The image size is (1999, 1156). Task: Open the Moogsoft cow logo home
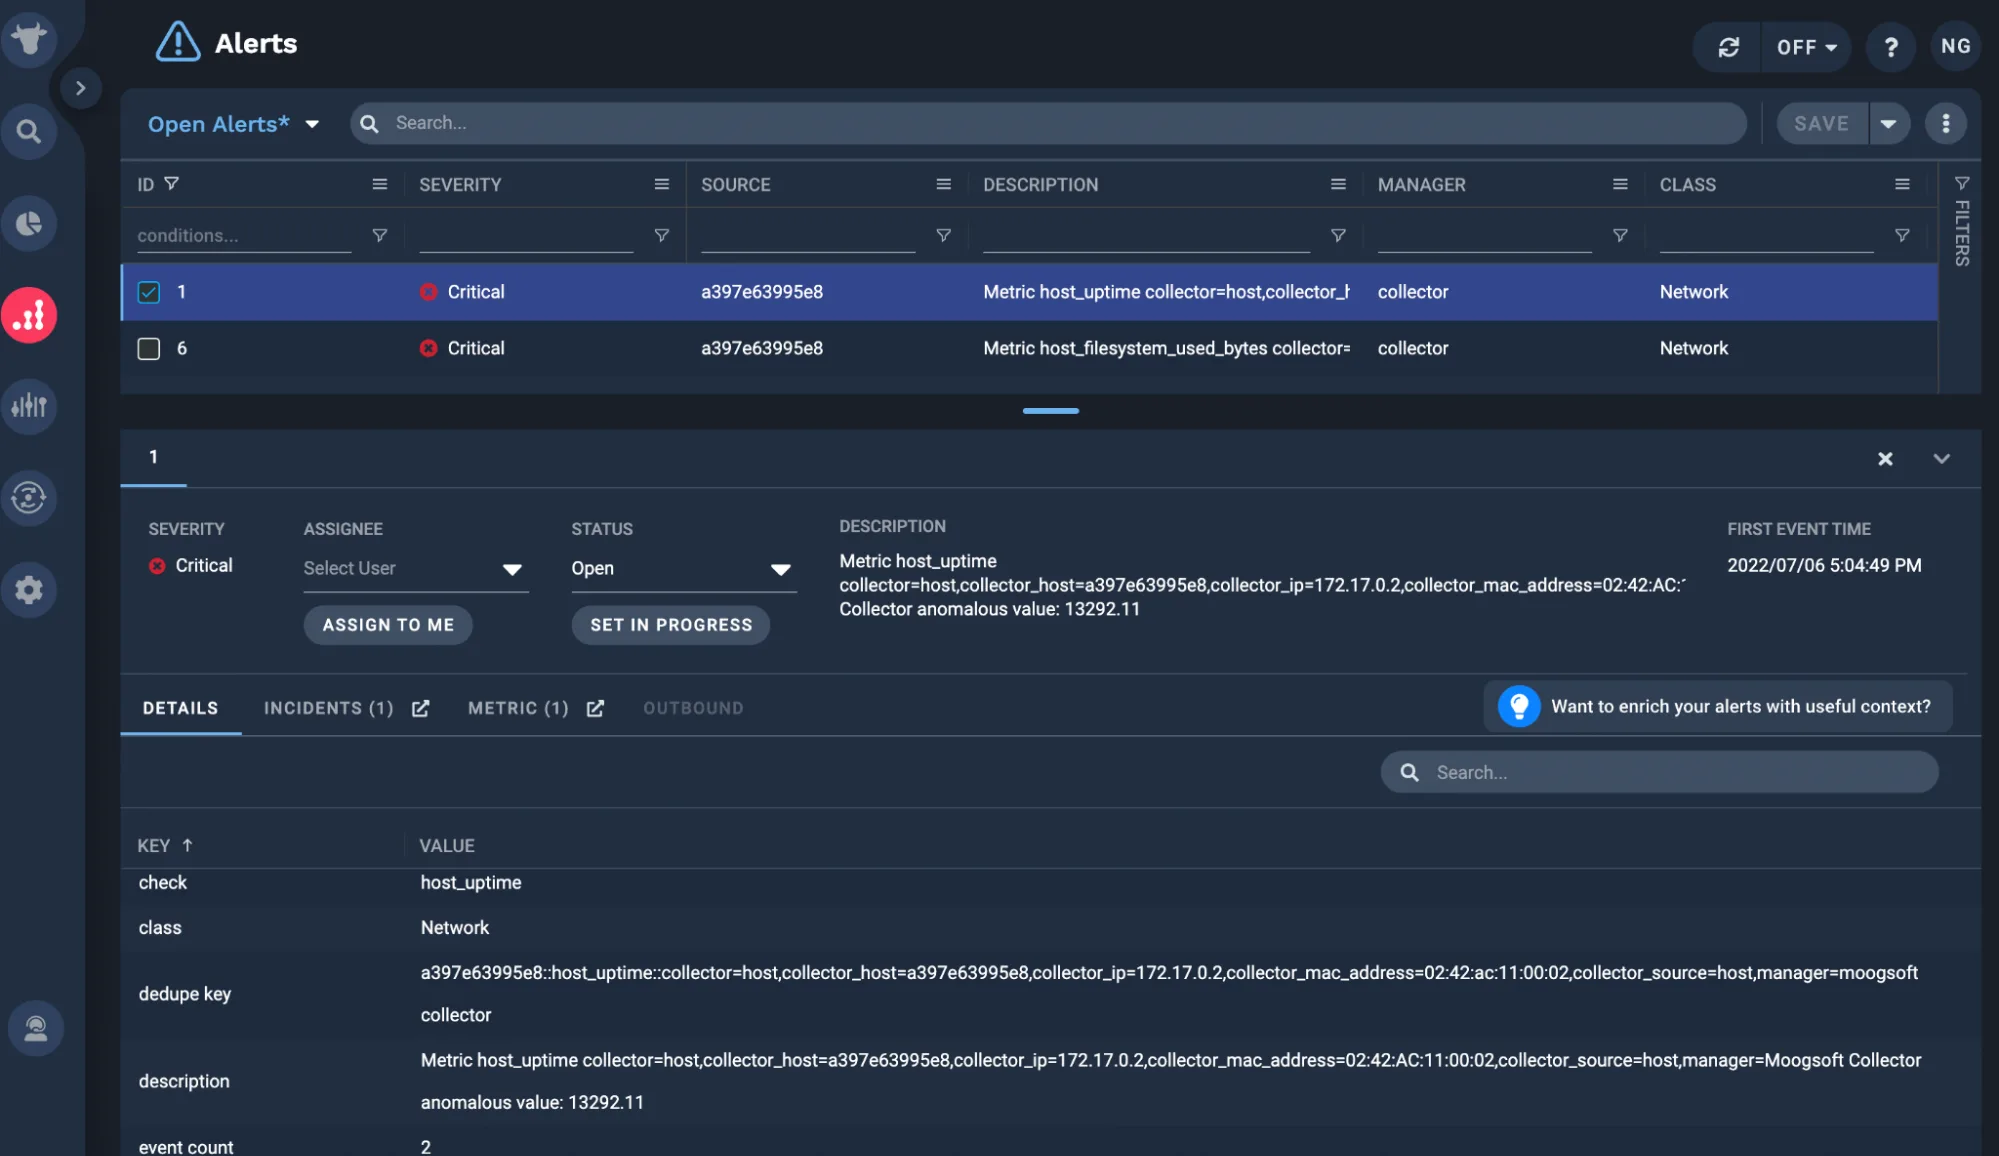tap(29, 39)
